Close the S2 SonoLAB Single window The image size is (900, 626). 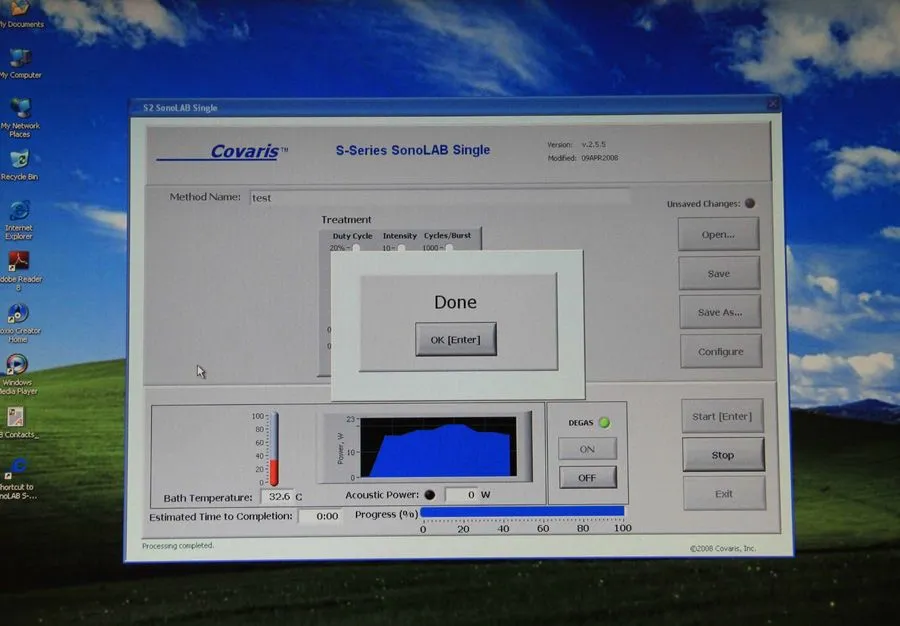(x=773, y=104)
